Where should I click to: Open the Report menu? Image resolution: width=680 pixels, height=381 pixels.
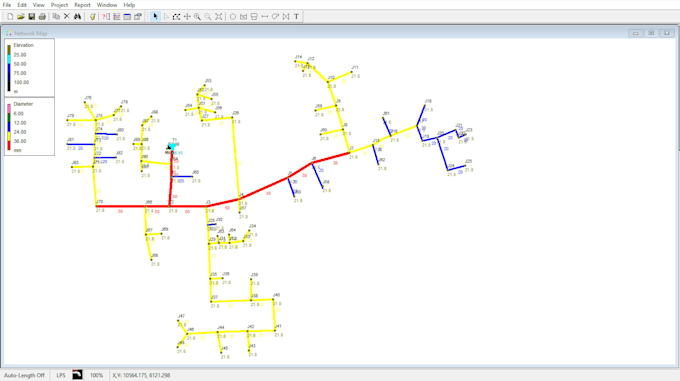[82, 5]
